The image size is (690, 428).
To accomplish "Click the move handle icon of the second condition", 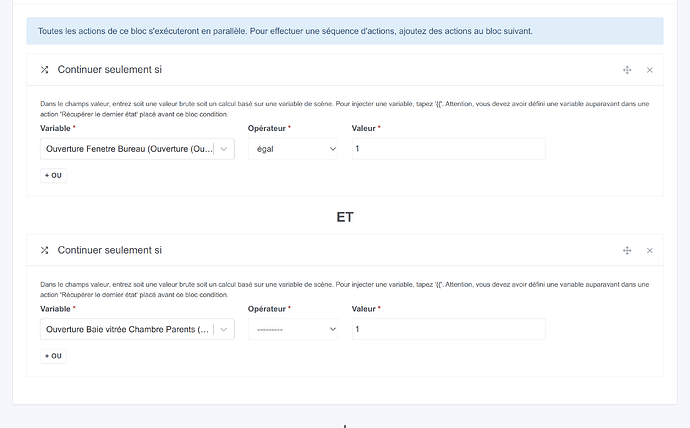I will [x=627, y=250].
